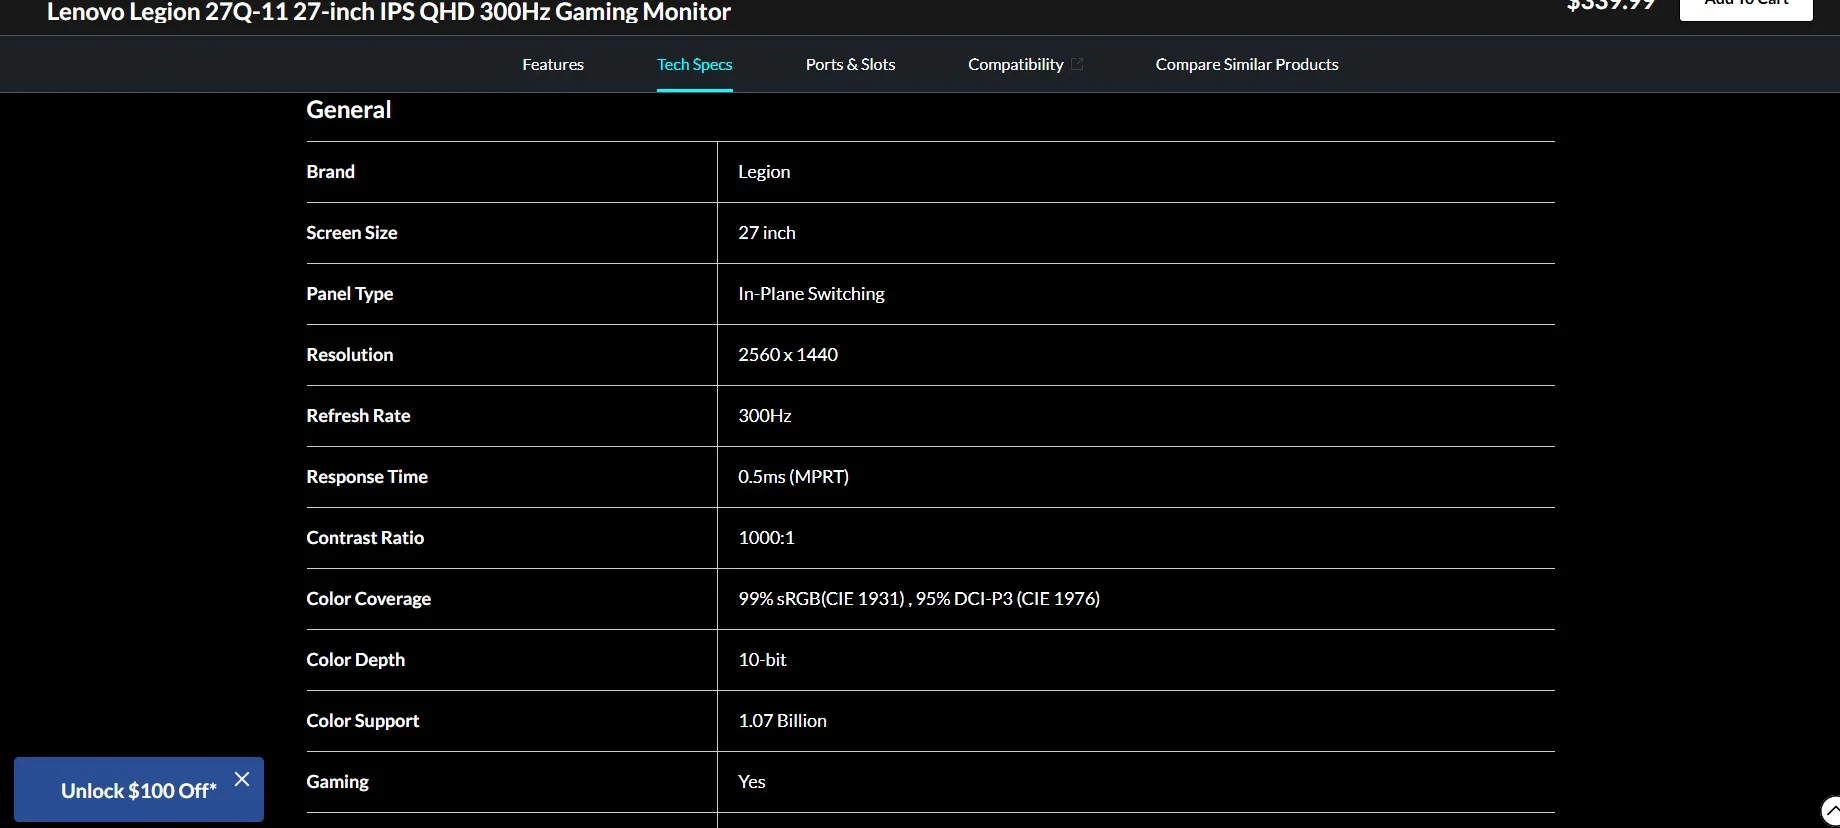Select the 300Hz value
The height and width of the screenshot is (828, 1840).
pyautogui.click(x=765, y=416)
